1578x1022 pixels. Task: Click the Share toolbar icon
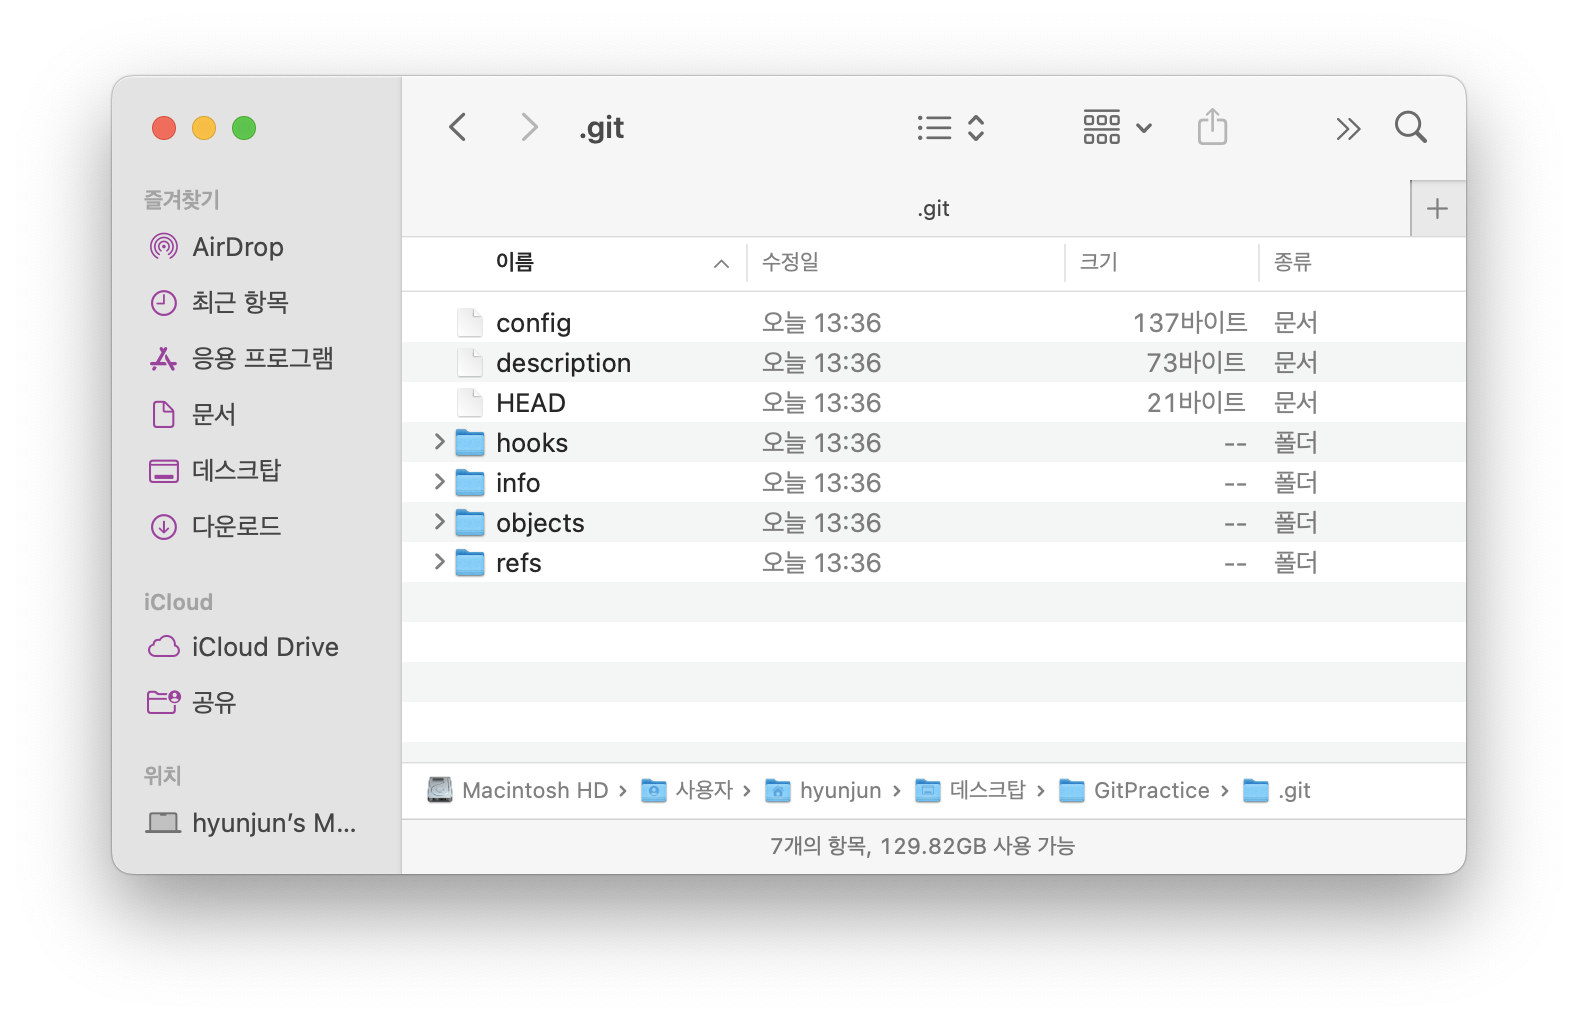pyautogui.click(x=1212, y=127)
